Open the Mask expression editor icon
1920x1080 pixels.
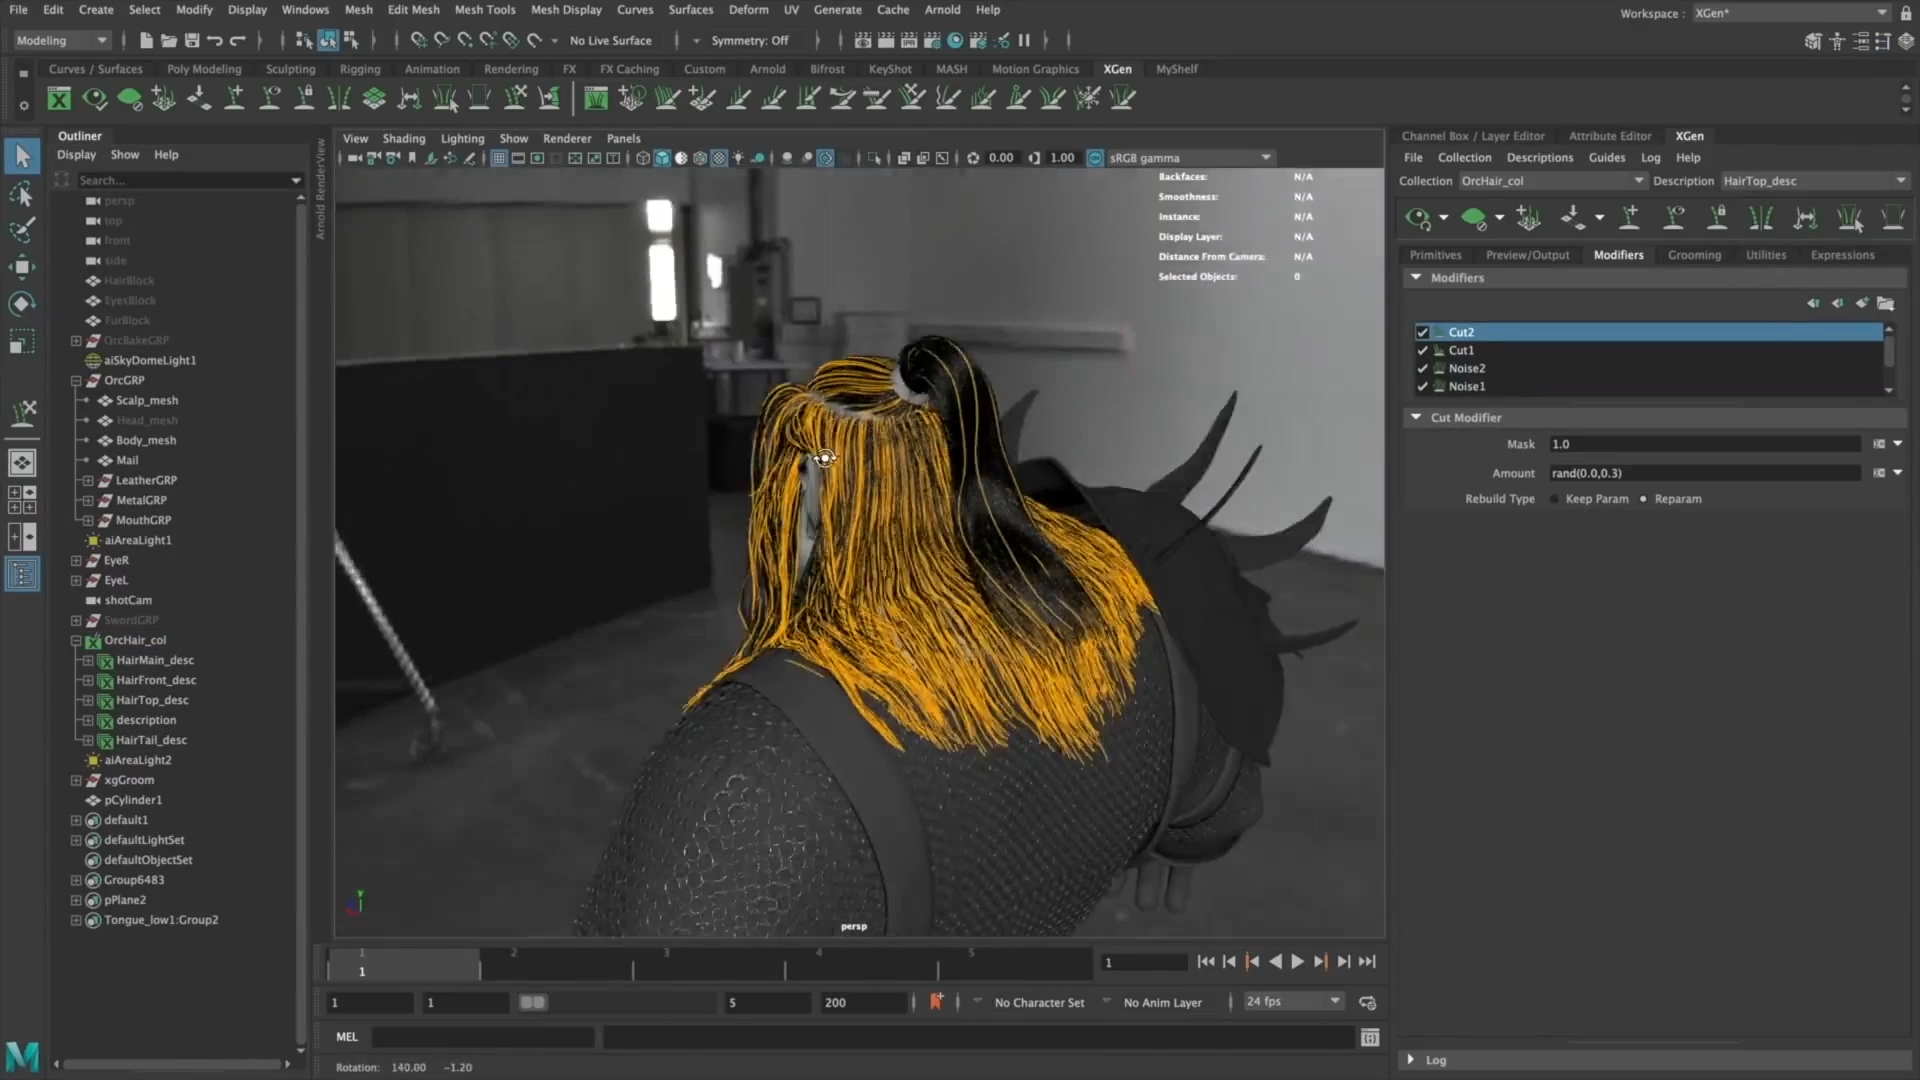[x=1879, y=444]
